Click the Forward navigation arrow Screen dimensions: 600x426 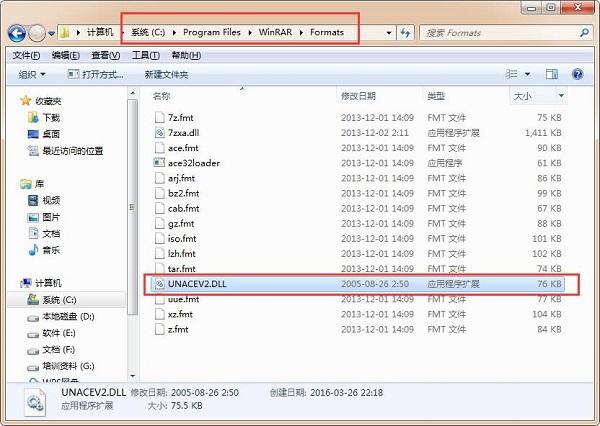pos(37,33)
